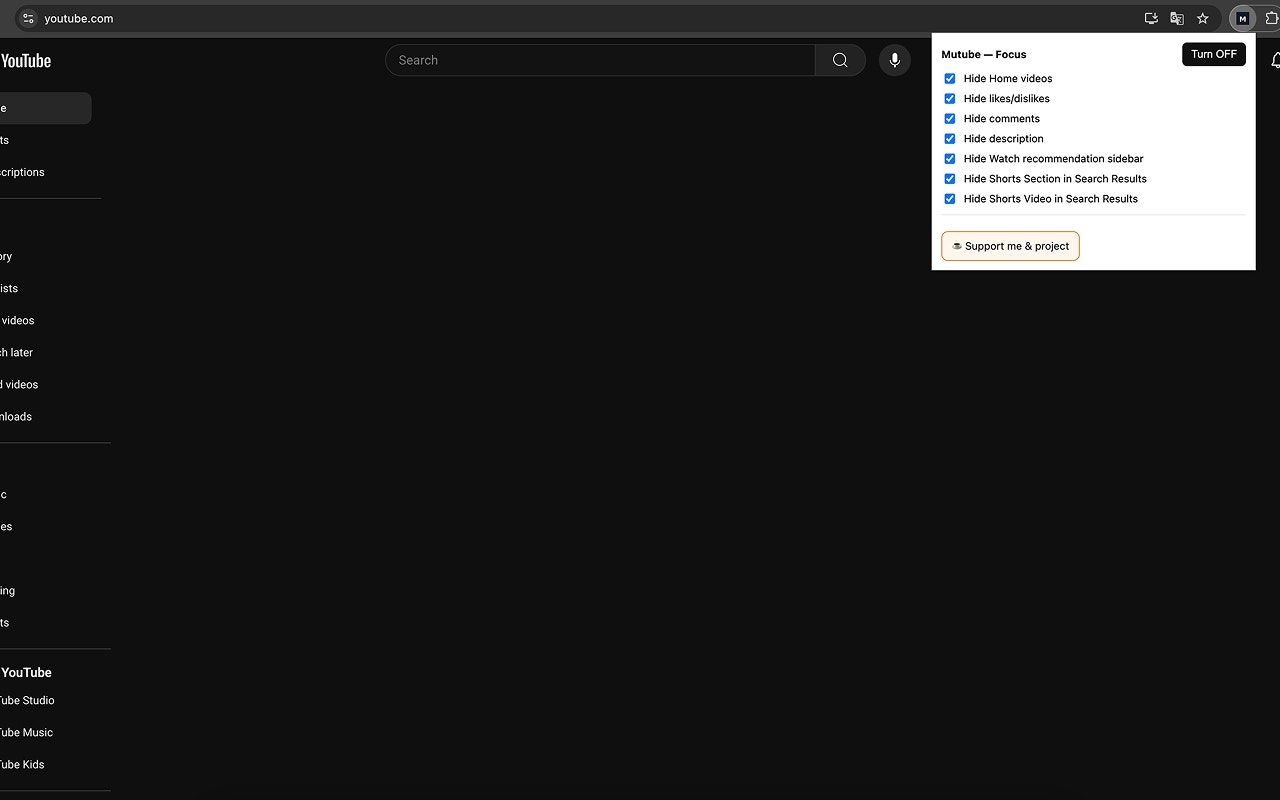Disable the Hide comments option
This screenshot has width=1280, height=800.
(949, 118)
